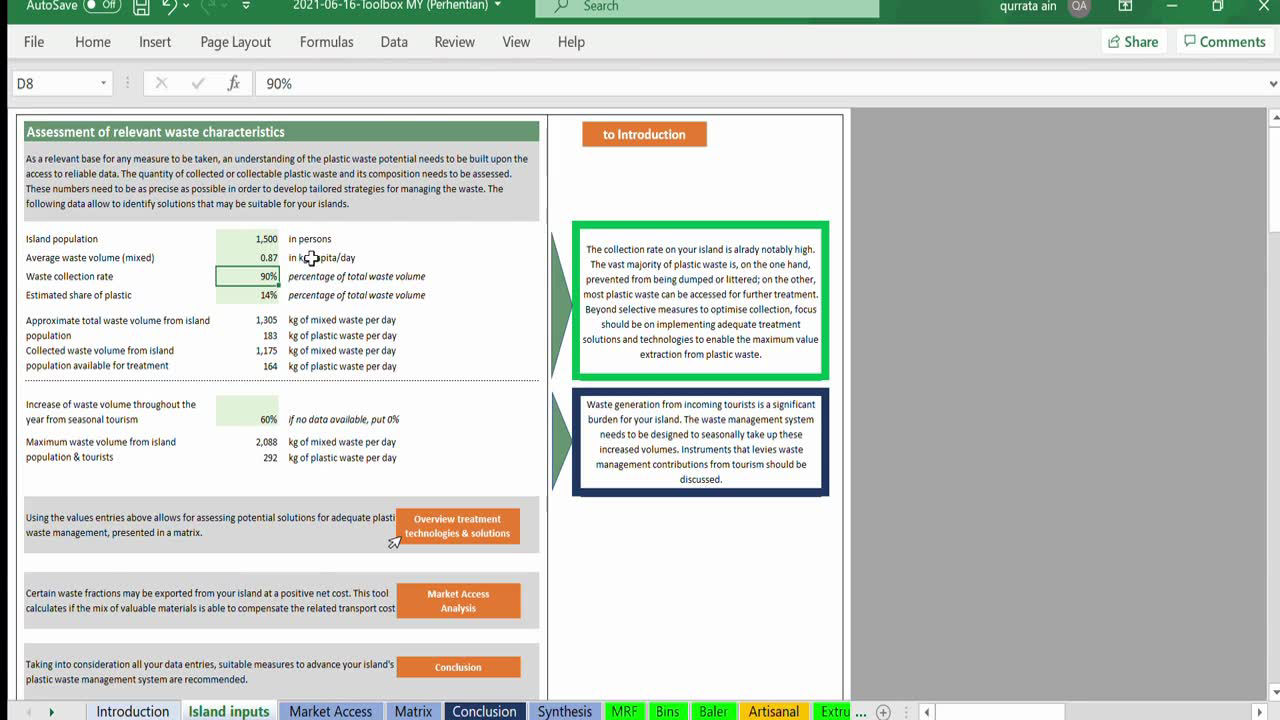The image size is (1280, 720).
Task: Click the Name Box showing D8
Action: point(55,84)
